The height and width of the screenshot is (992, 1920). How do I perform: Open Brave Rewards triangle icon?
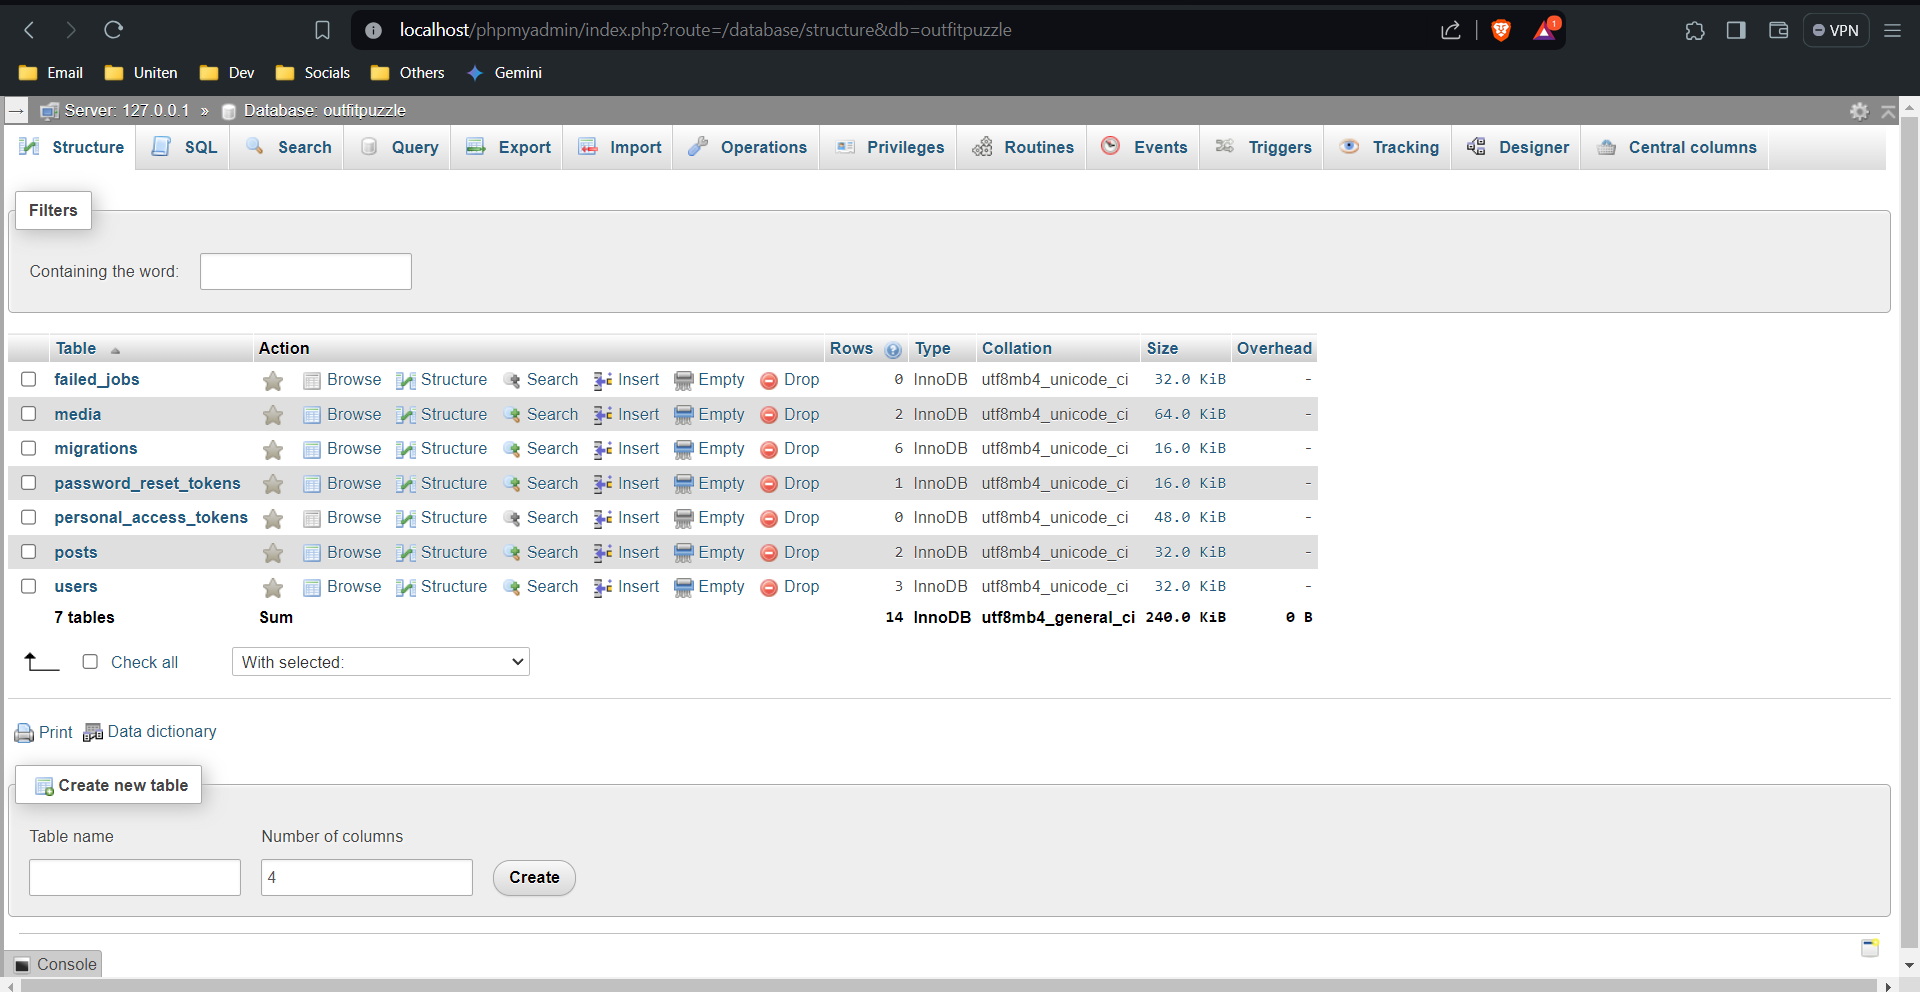[1544, 31]
